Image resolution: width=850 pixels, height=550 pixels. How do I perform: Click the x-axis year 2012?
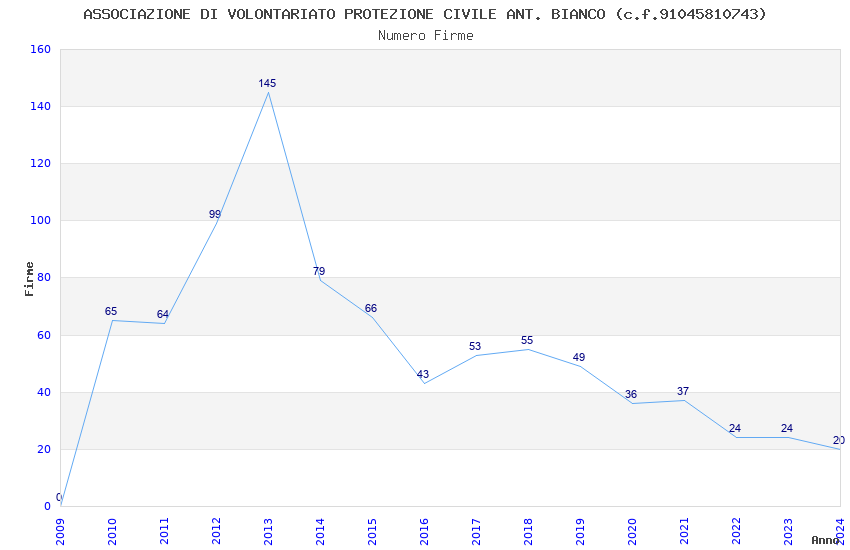pyautogui.click(x=216, y=532)
